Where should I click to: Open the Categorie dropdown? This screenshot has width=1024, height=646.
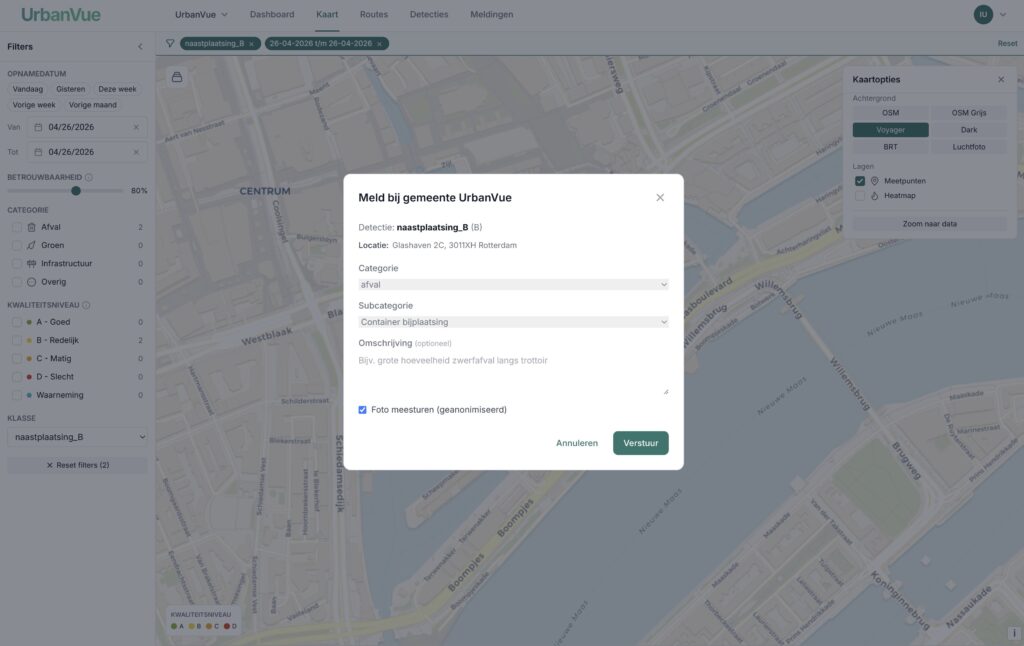[513, 285]
